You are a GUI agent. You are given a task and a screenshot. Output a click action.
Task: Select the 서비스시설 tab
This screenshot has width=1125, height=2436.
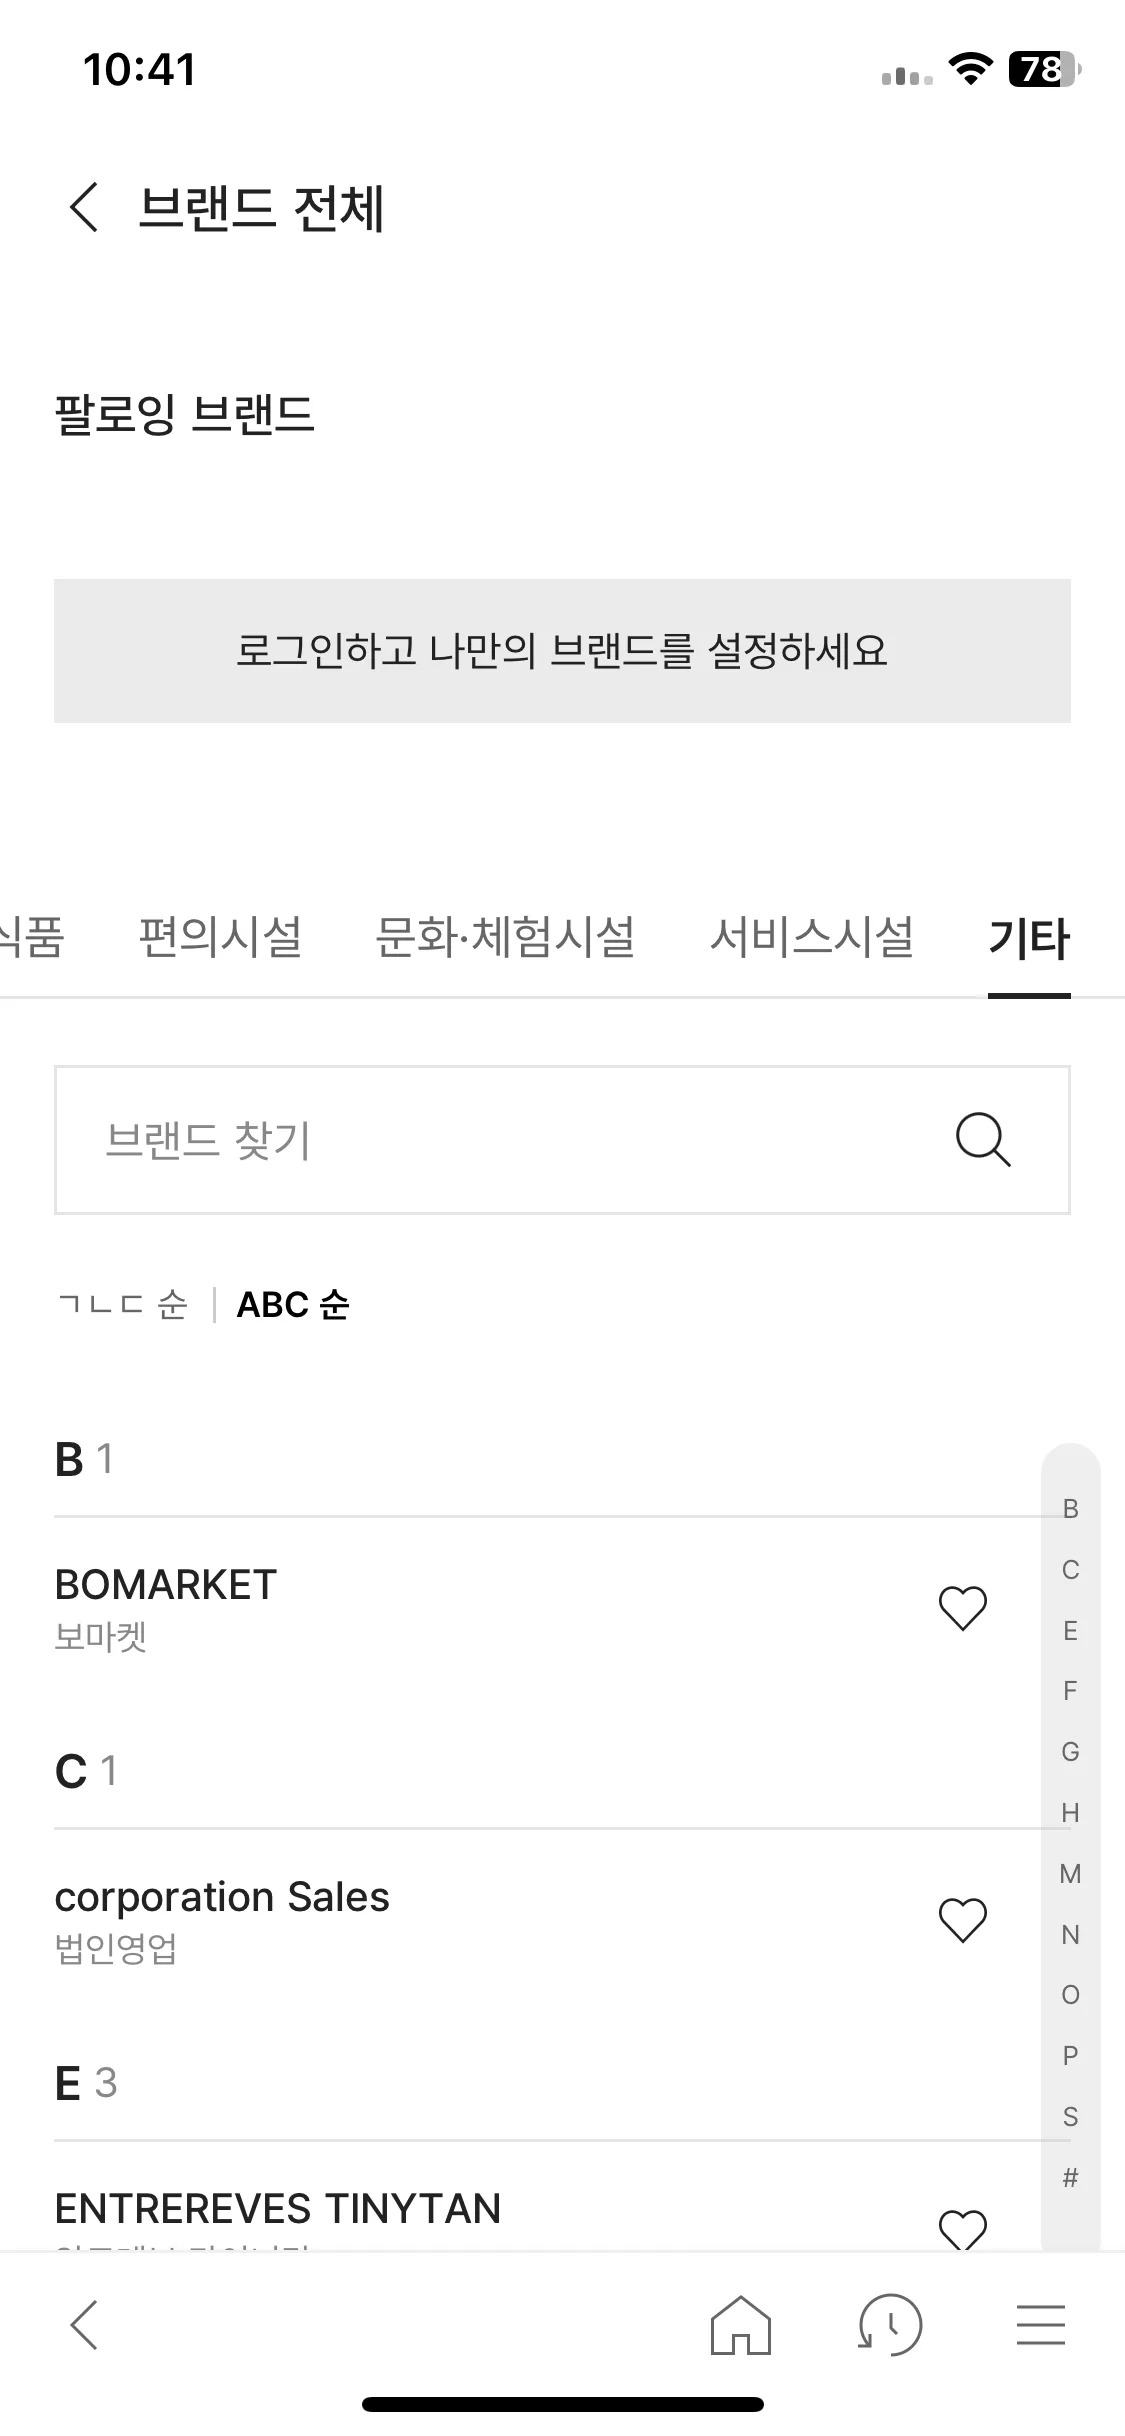(812, 938)
